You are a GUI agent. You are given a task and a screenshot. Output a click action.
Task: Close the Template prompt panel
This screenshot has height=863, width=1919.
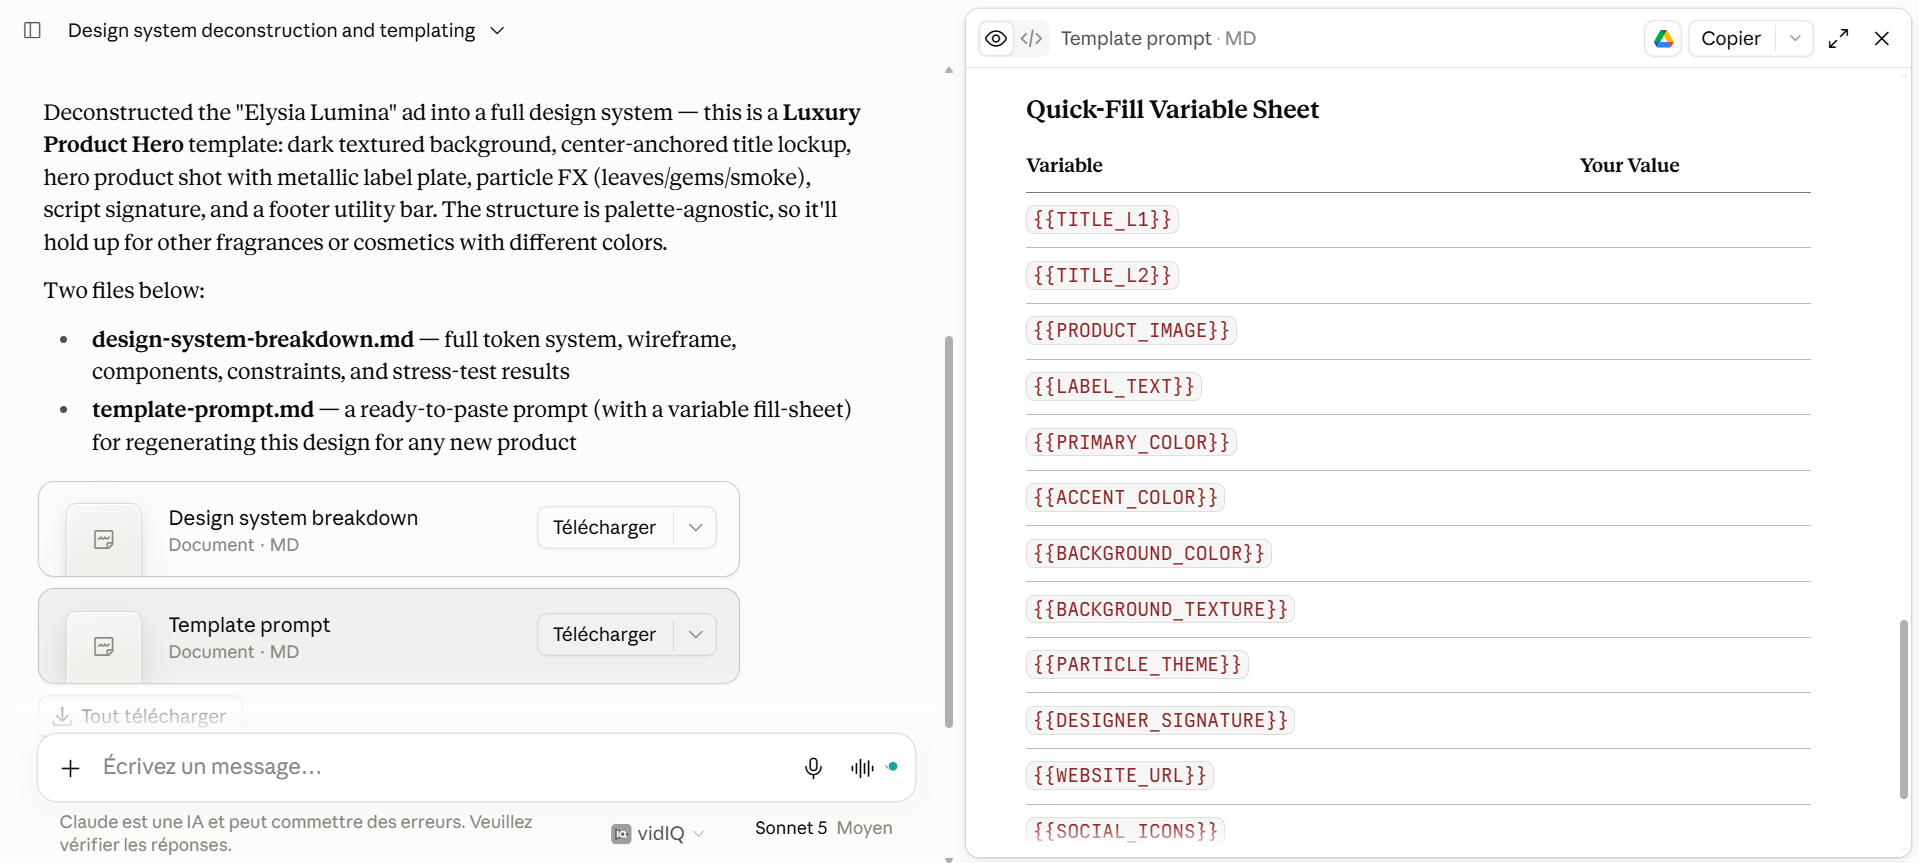1882,38
